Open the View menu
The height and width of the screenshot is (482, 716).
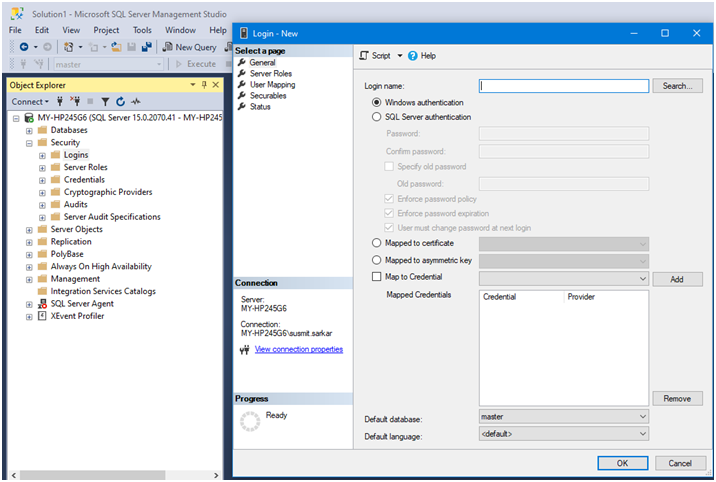(x=71, y=30)
